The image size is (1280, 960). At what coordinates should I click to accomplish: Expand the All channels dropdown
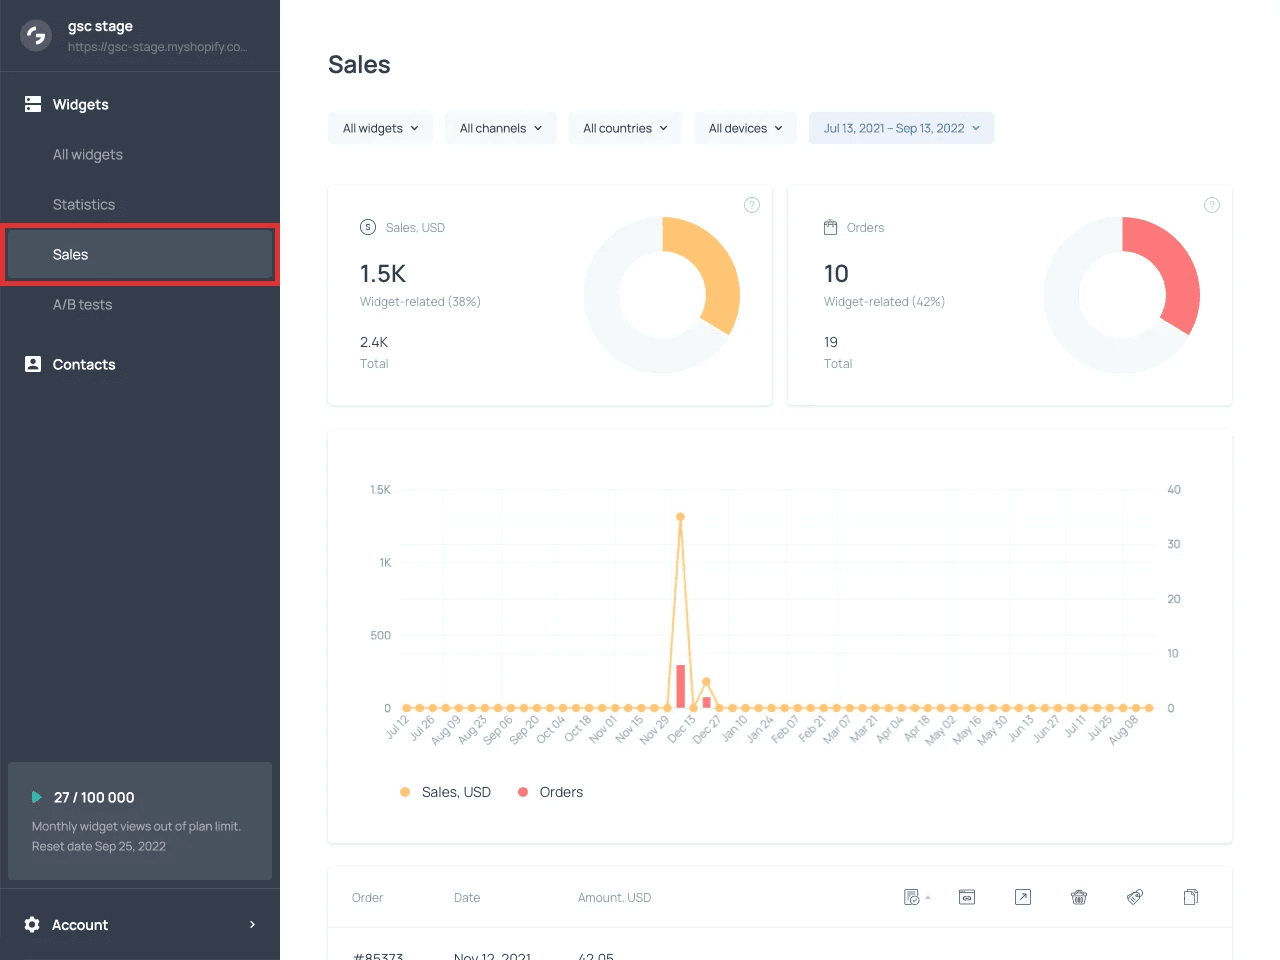click(500, 128)
